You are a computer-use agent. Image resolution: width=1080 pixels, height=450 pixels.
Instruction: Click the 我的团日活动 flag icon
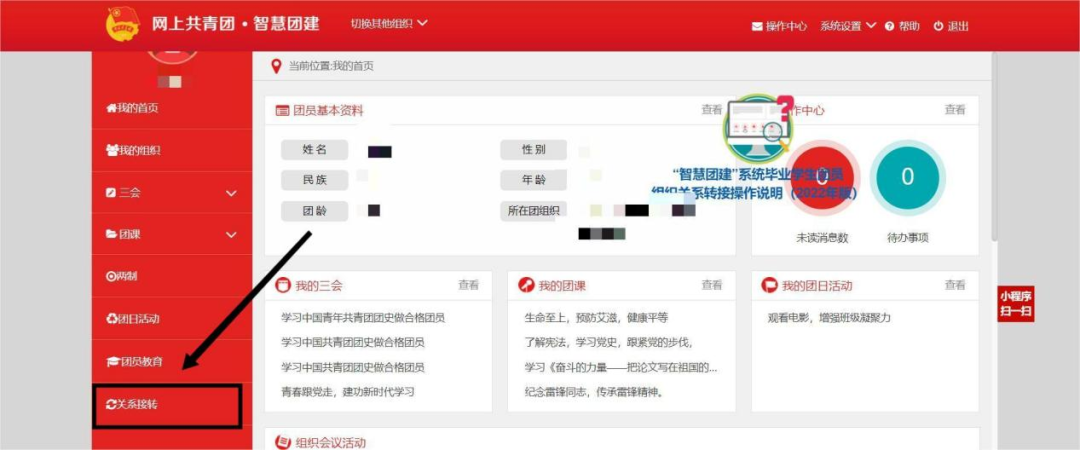coord(769,285)
